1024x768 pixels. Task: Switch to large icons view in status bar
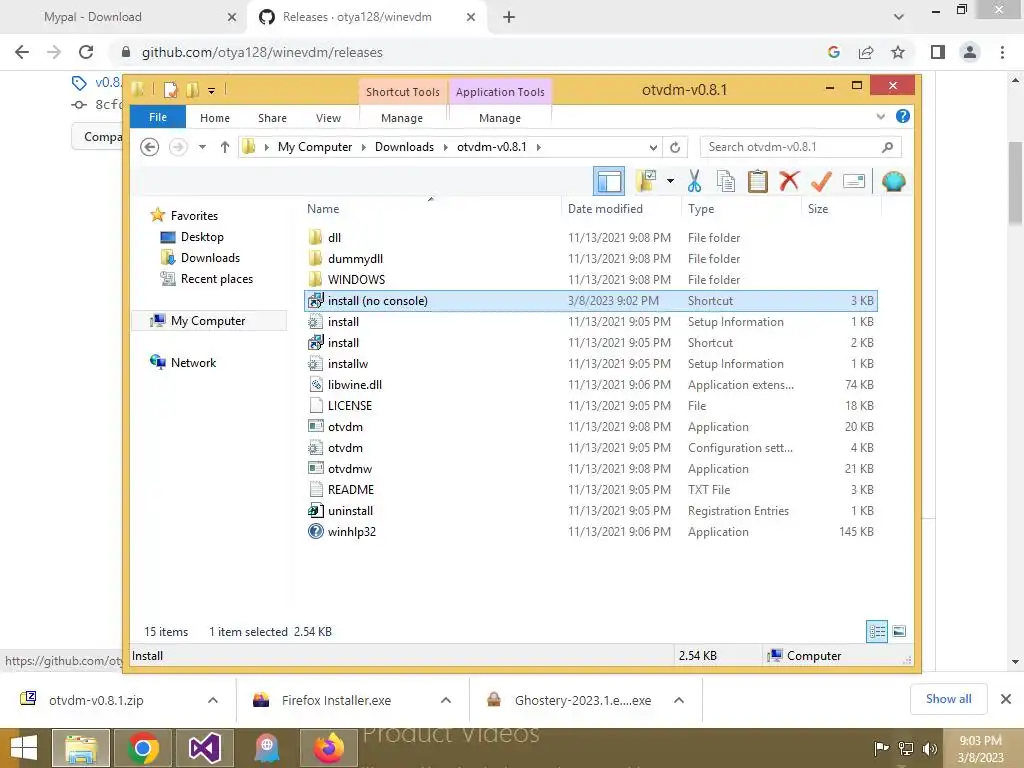[x=899, y=631]
